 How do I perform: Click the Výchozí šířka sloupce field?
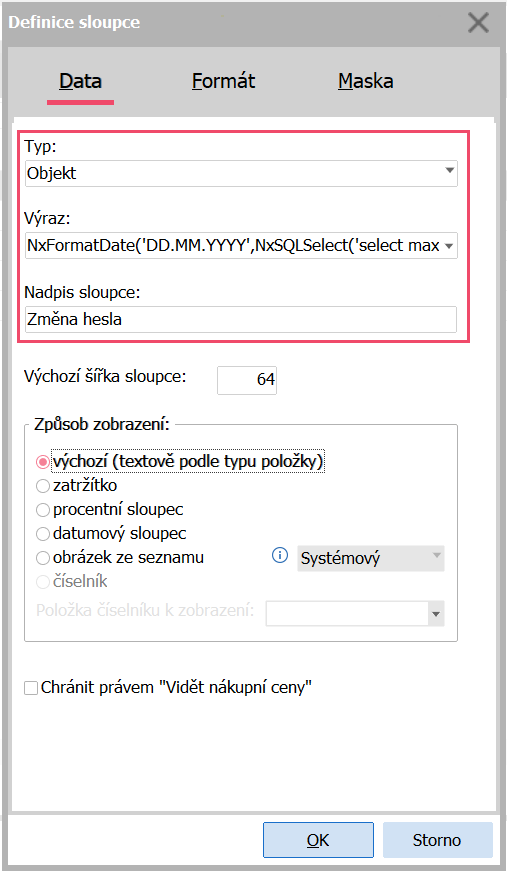[x=247, y=380]
